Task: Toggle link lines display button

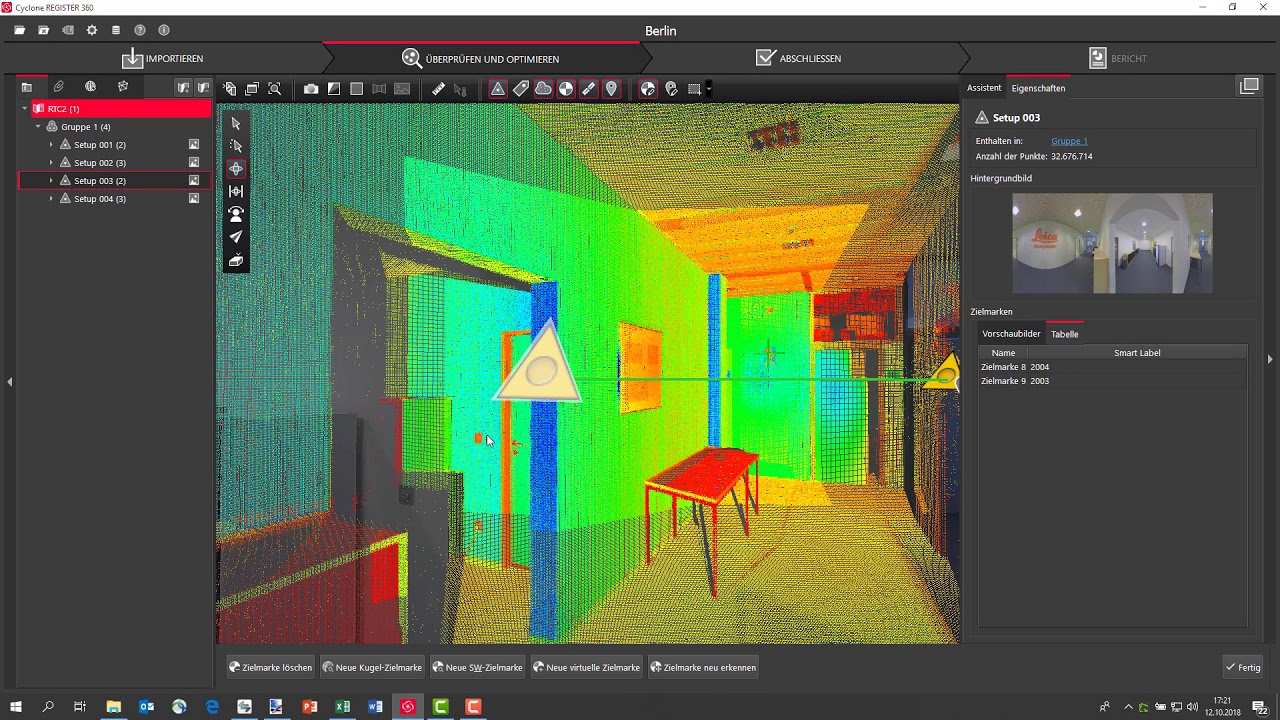Action: (x=589, y=89)
